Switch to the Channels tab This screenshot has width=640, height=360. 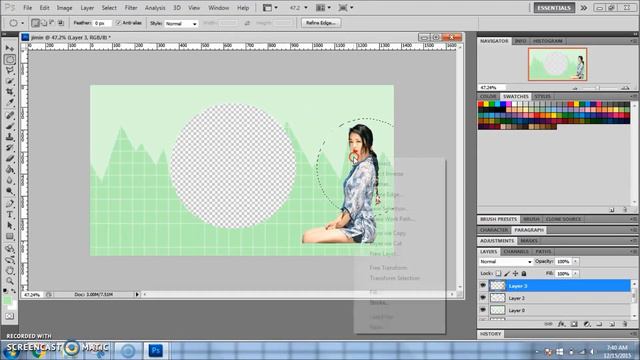click(516, 251)
